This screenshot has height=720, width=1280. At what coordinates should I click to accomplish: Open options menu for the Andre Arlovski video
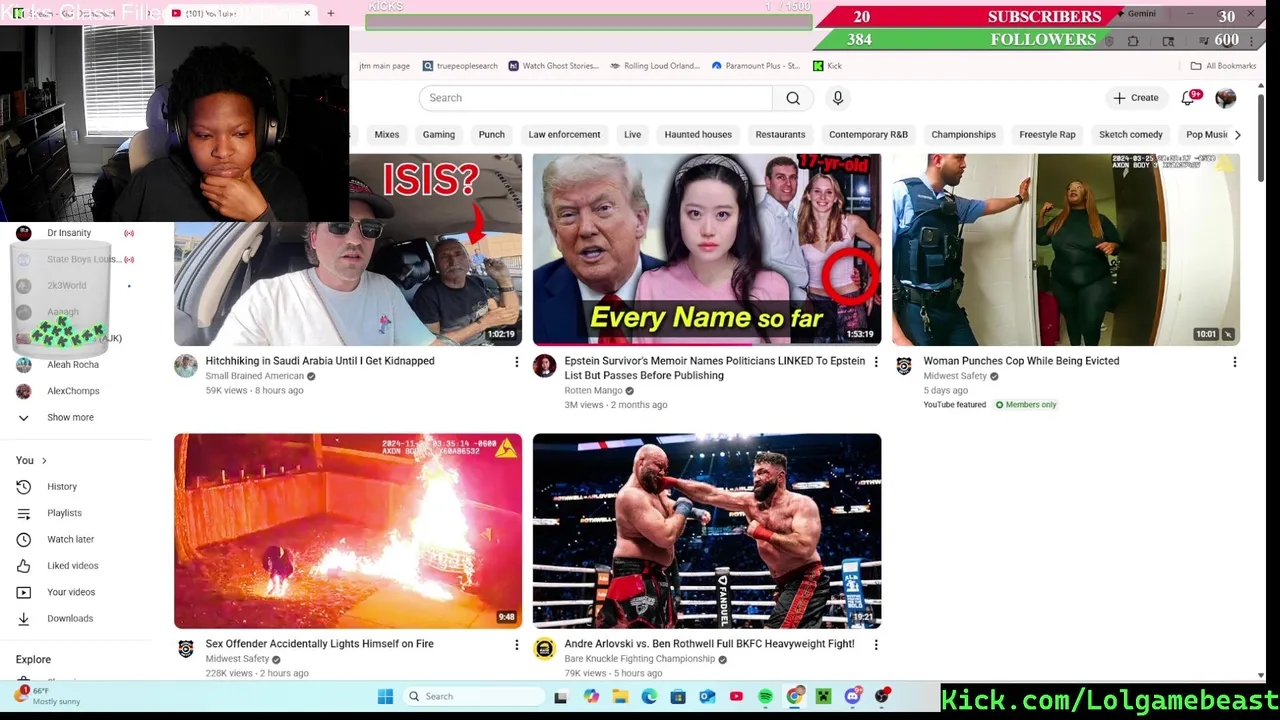pyautogui.click(x=875, y=645)
